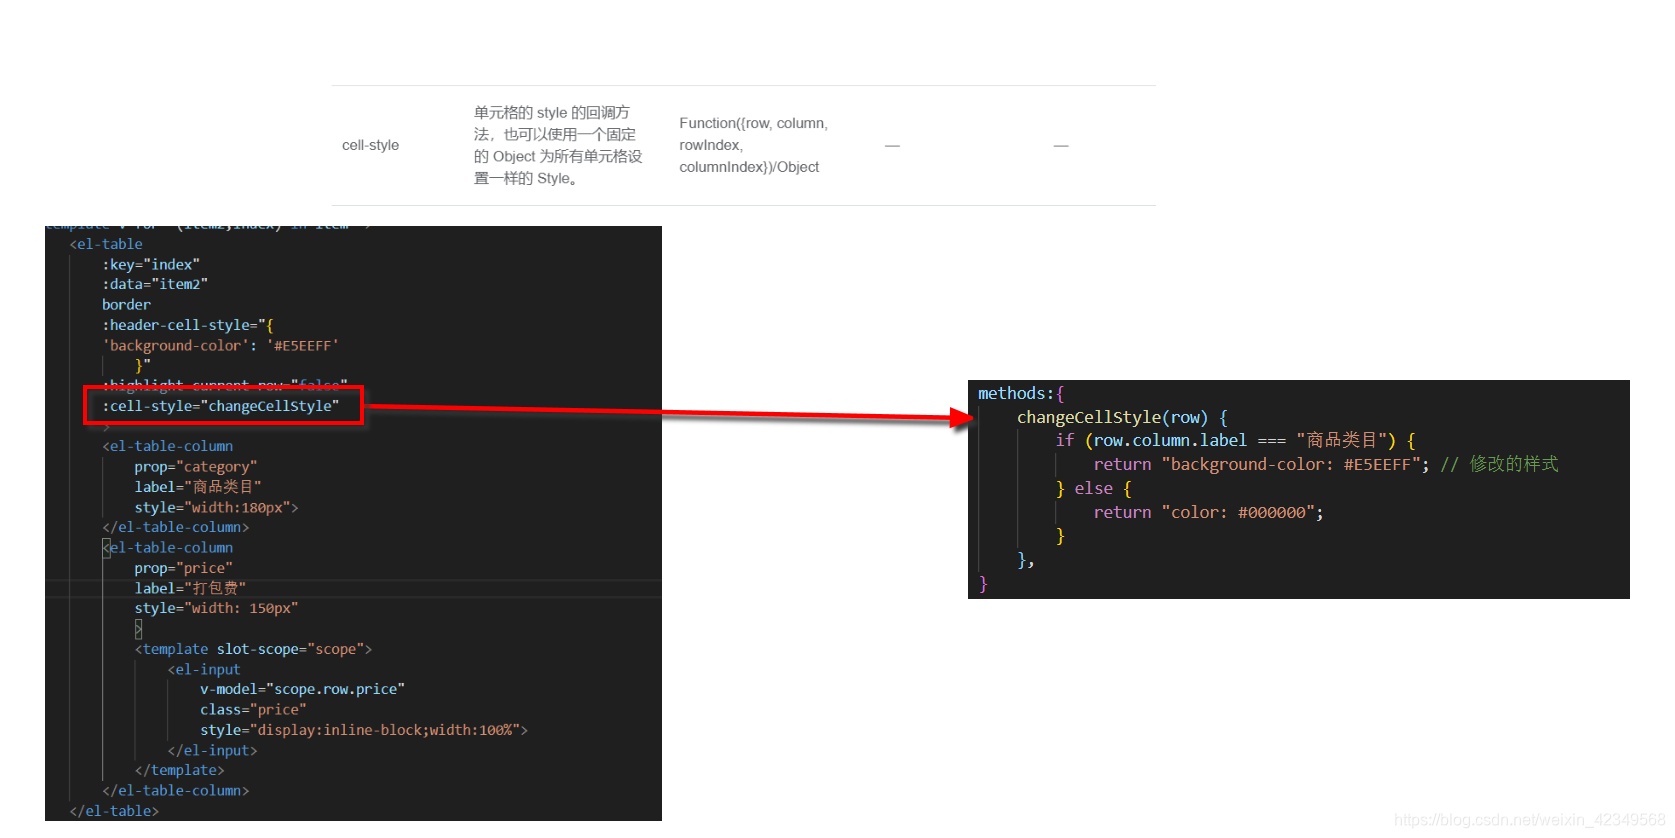Click the "// 修改的样式" code comment
1675x838 pixels.
(x=1499, y=464)
